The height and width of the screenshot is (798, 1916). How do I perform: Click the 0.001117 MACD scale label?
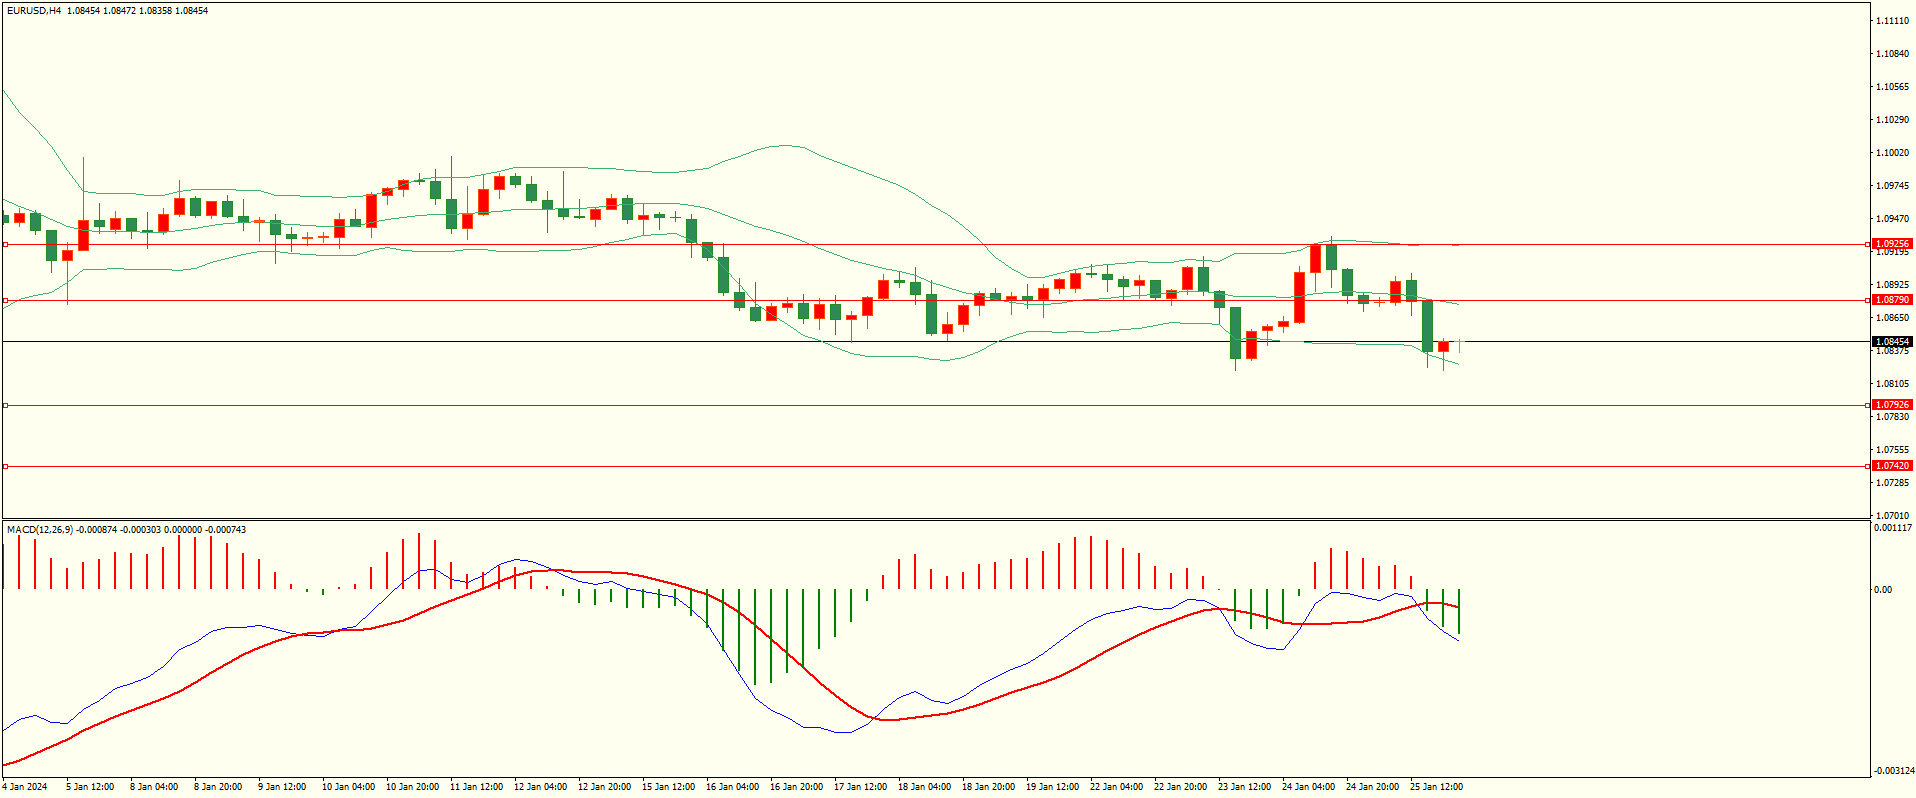point(1892,528)
